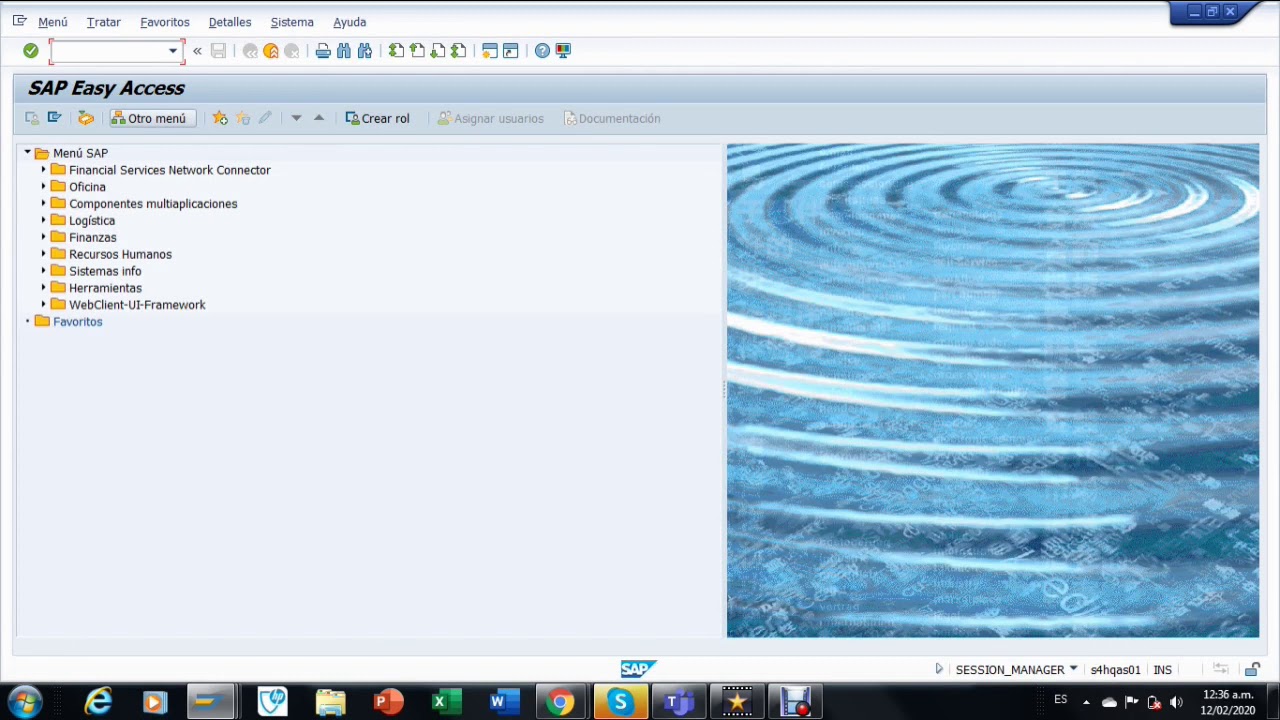Click the Save diskette icon
Screen dimensions: 1280x720
coord(218,51)
